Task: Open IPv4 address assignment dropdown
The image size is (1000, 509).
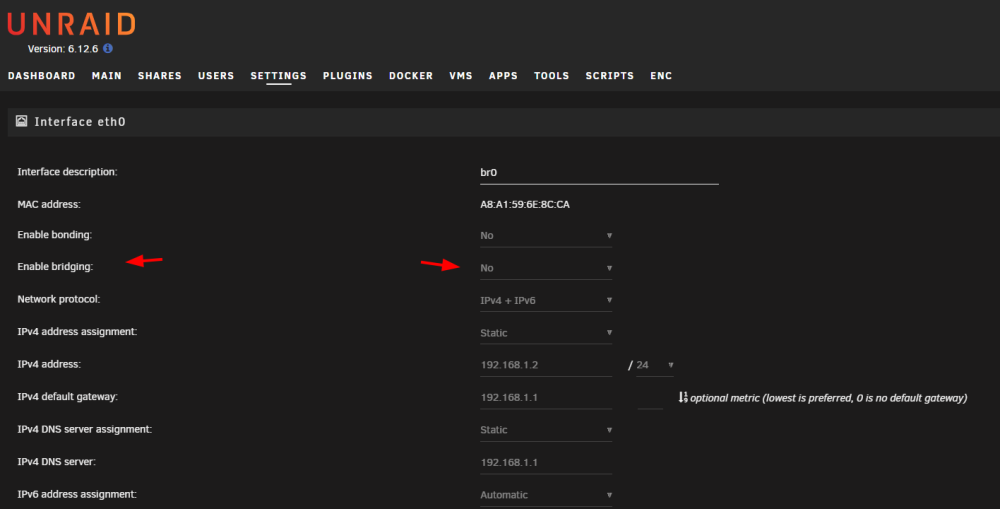Action: (546, 333)
